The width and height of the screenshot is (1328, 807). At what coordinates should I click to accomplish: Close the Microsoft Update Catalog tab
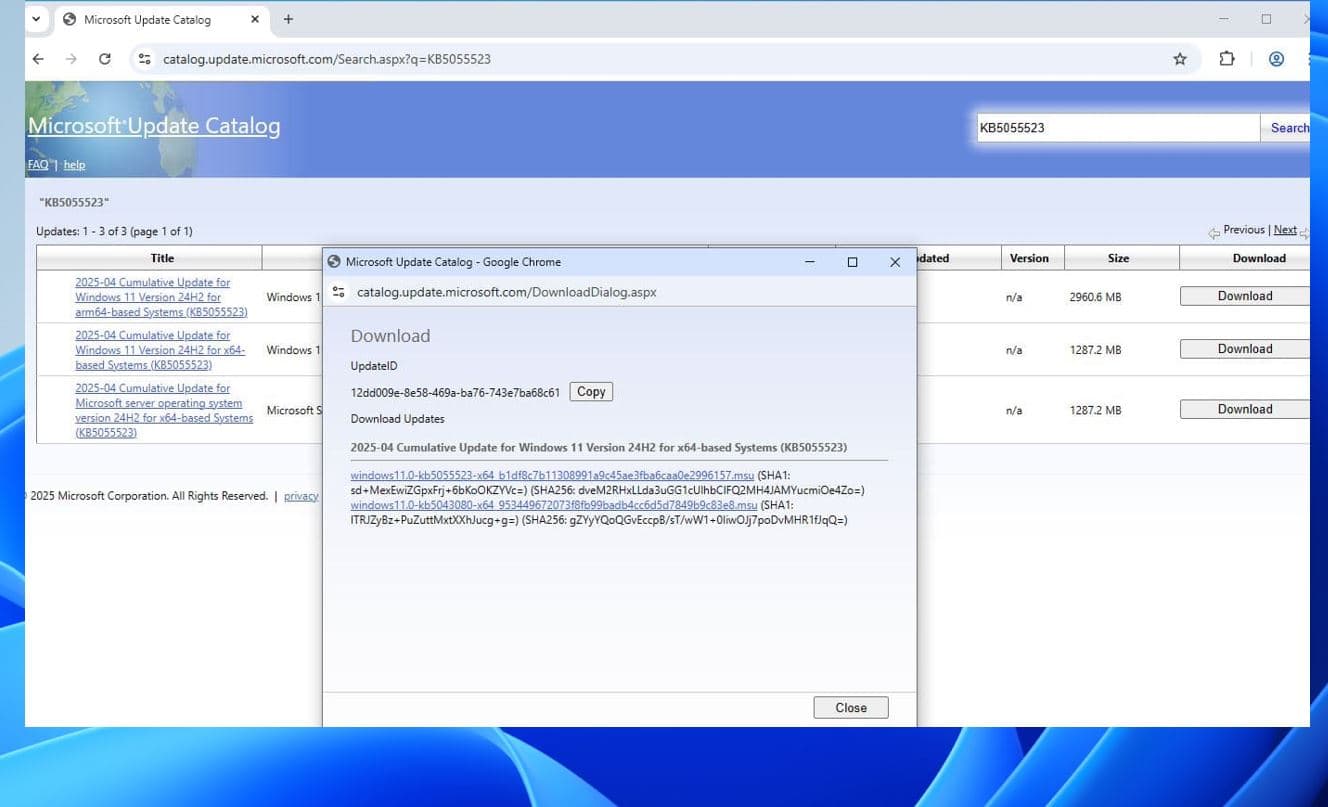click(x=255, y=19)
